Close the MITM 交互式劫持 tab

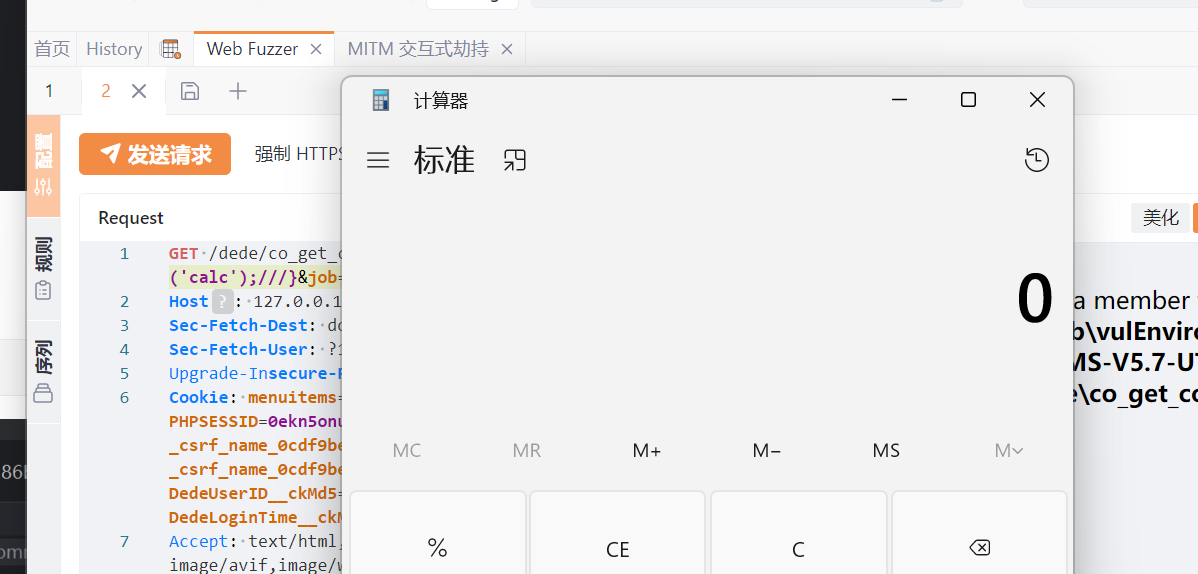[x=506, y=49]
